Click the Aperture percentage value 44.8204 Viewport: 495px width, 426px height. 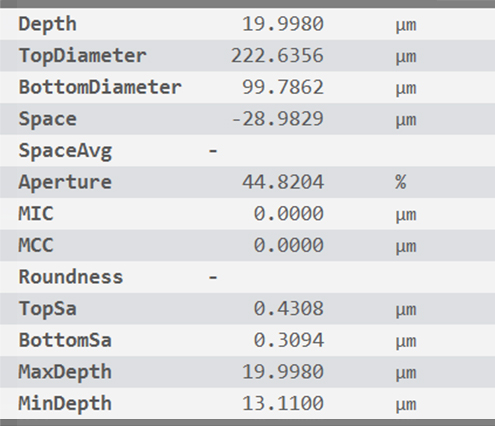pyautogui.click(x=283, y=182)
